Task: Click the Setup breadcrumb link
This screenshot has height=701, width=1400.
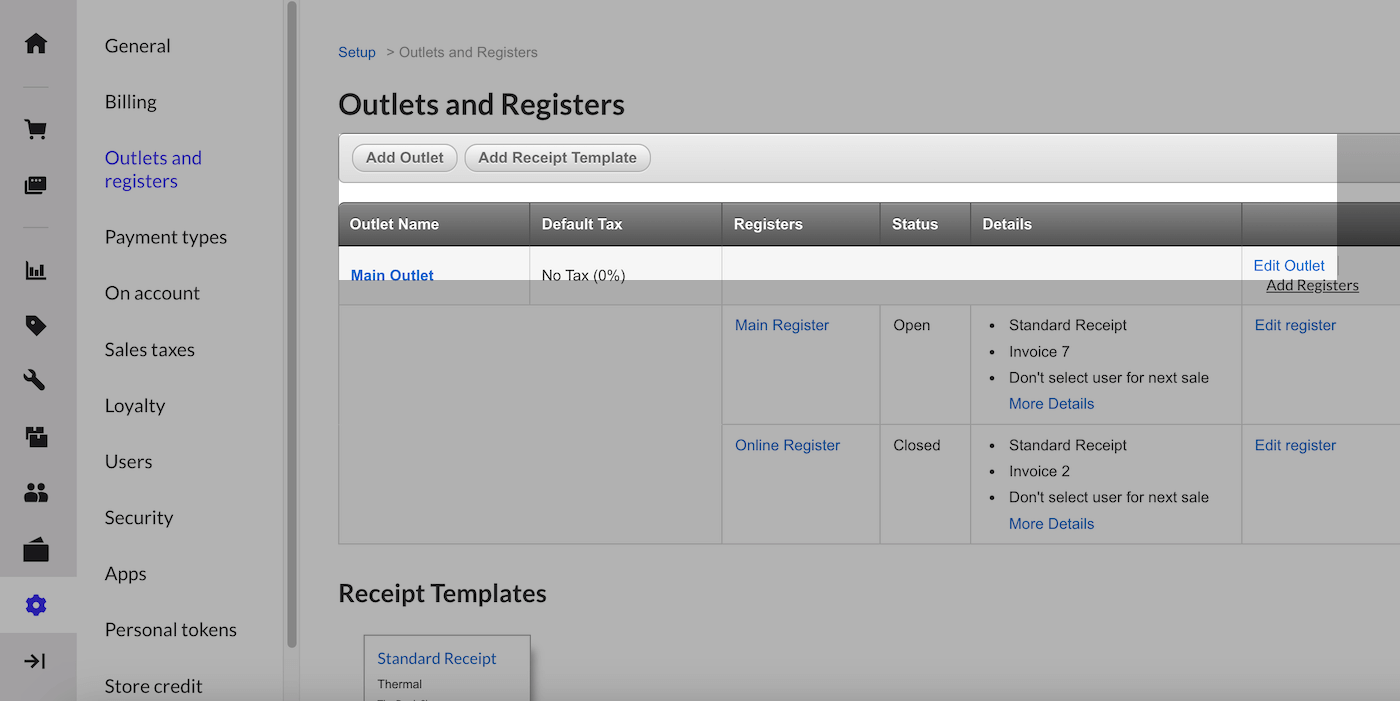Action: click(x=357, y=52)
